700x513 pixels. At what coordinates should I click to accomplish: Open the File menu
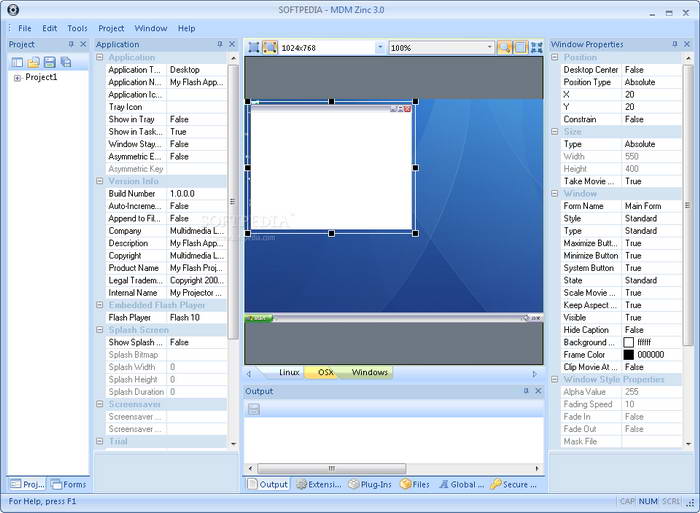[x=25, y=28]
